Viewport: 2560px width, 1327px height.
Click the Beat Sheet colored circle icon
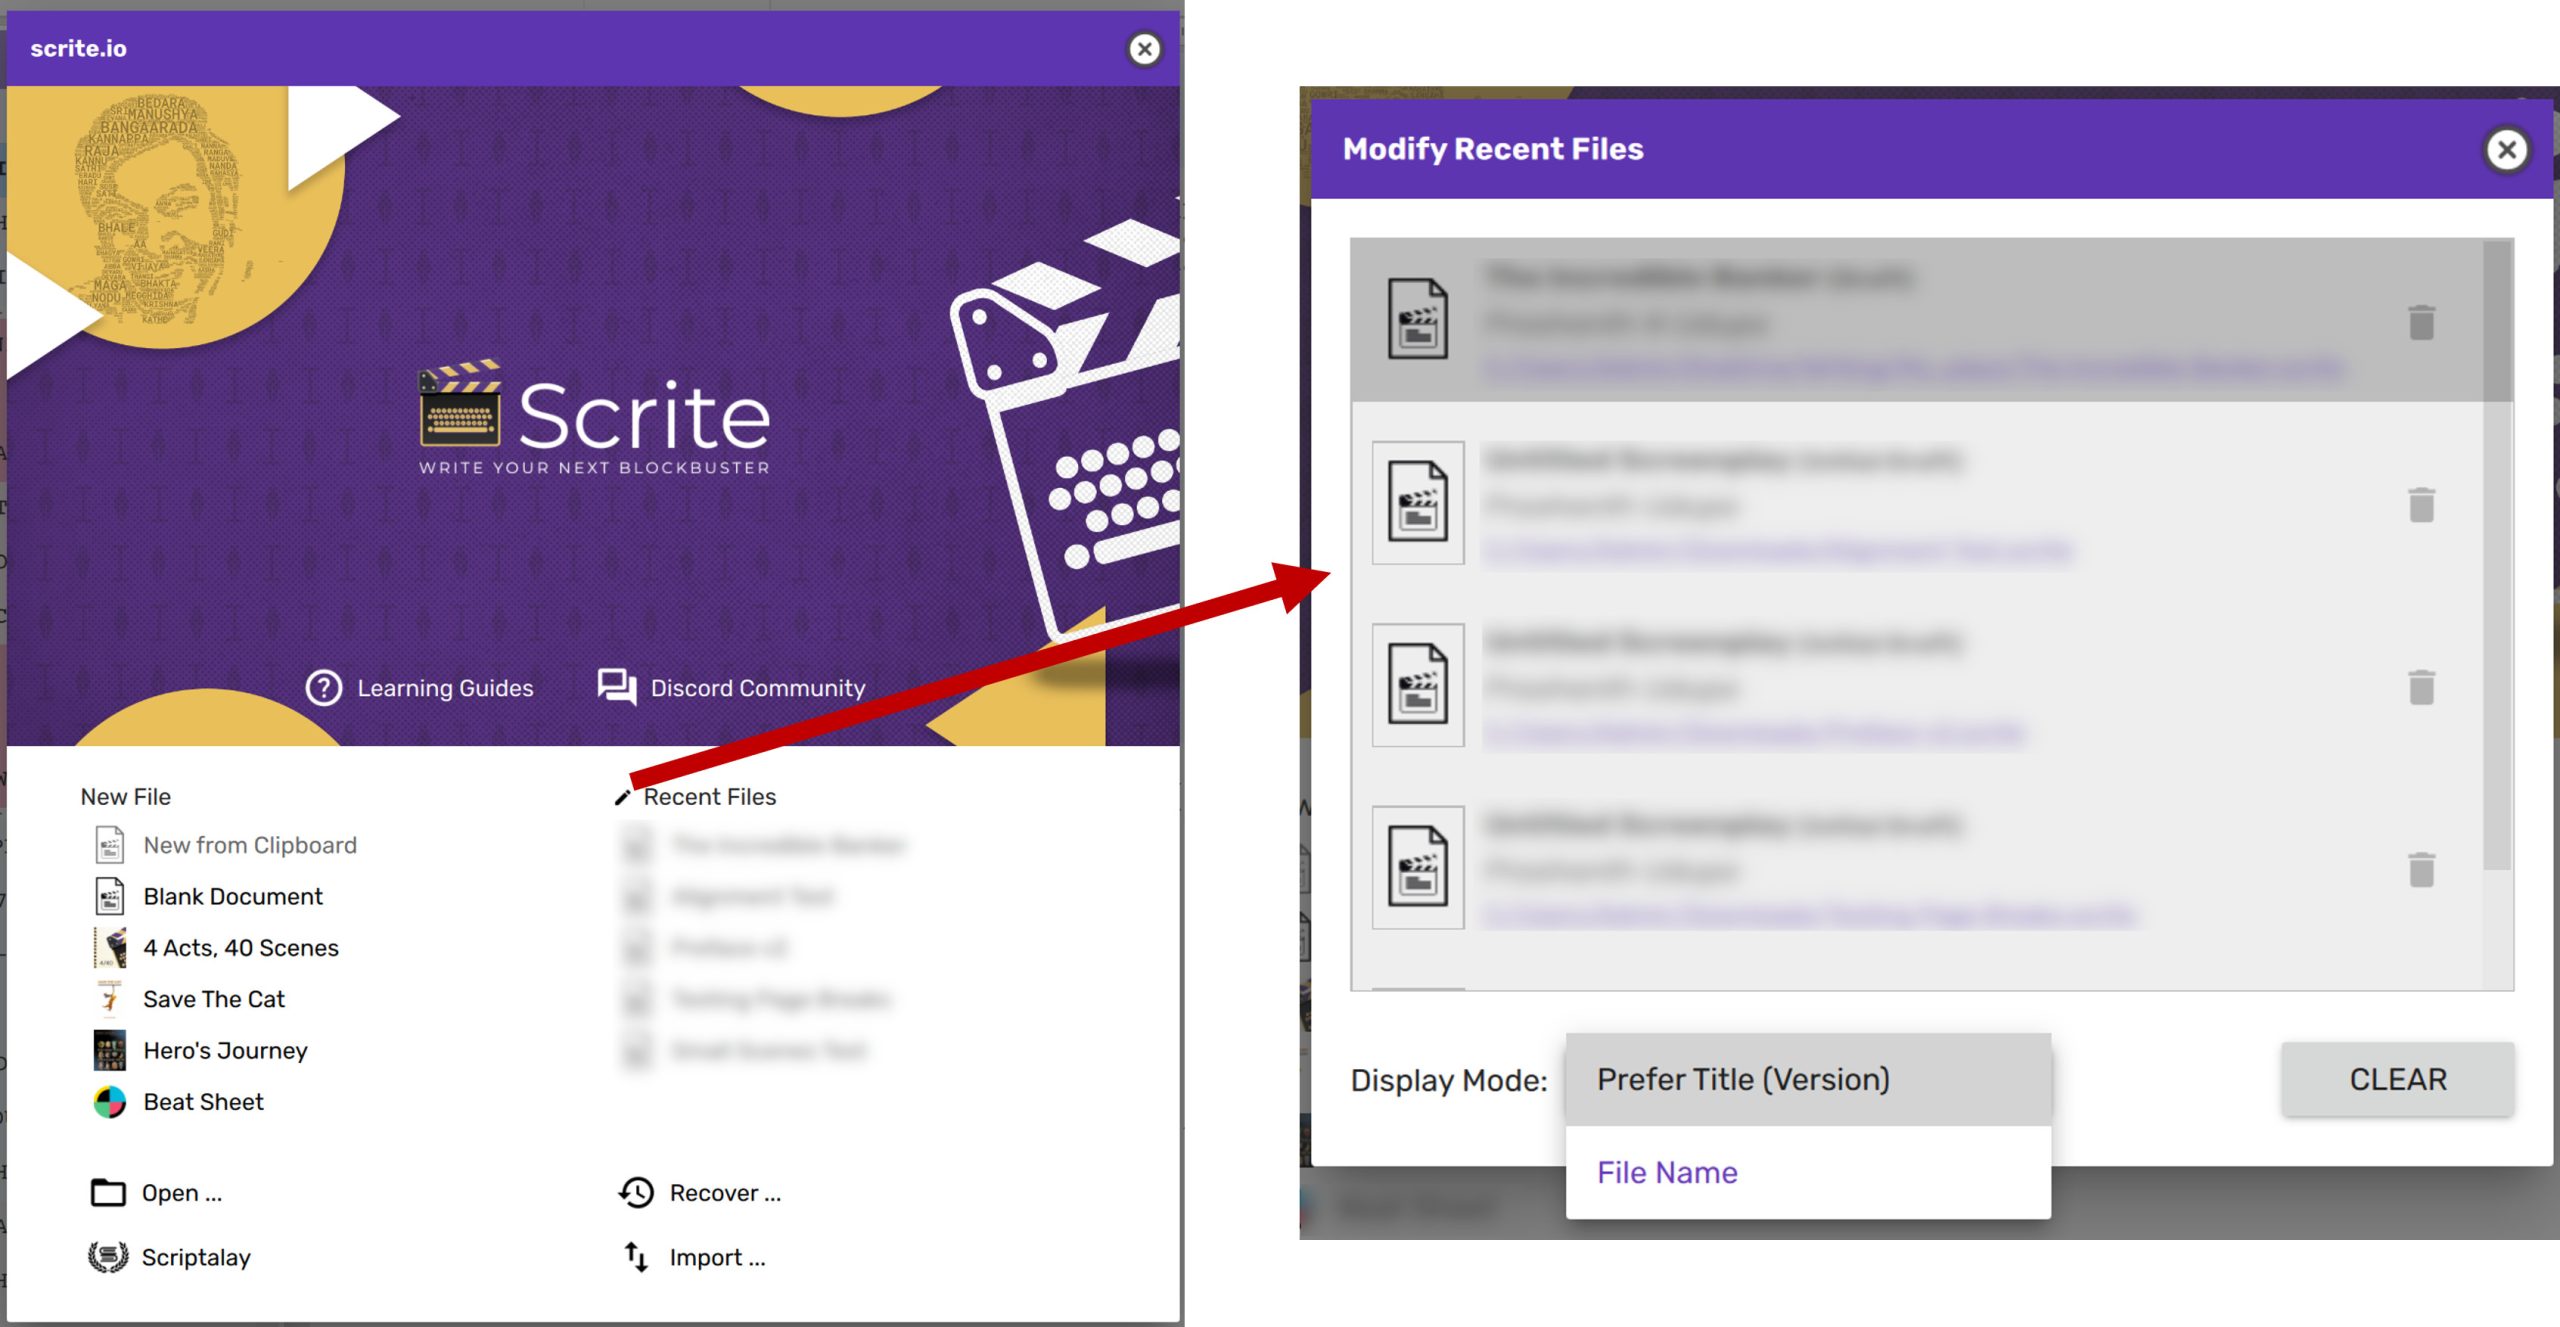point(110,1102)
